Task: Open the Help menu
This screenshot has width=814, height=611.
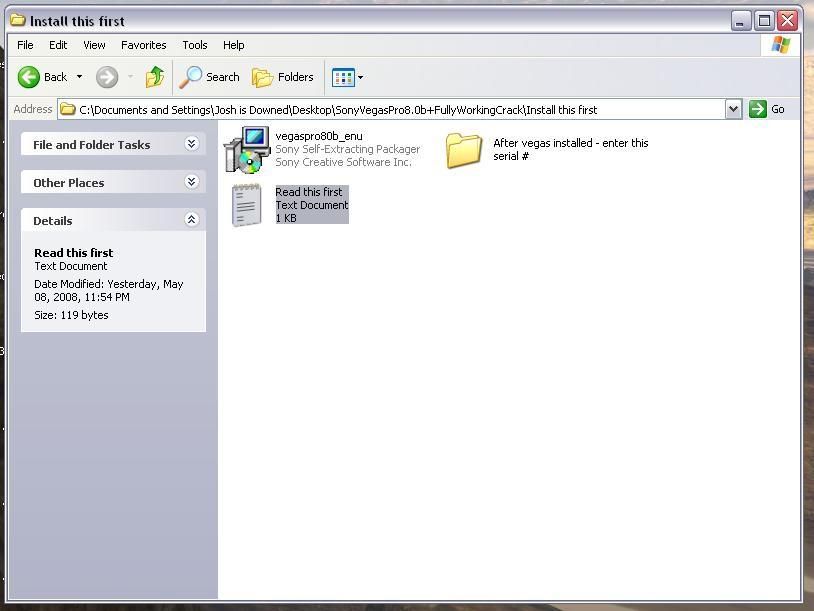Action: pos(234,45)
